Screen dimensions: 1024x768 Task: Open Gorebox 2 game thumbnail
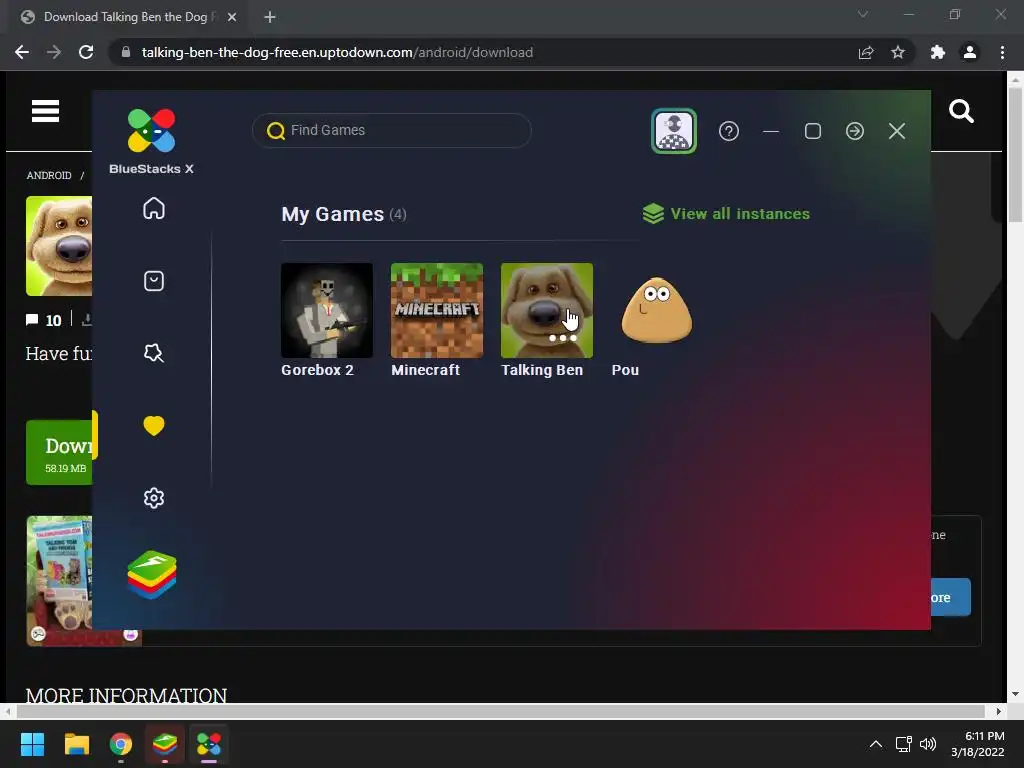tap(327, 310)
